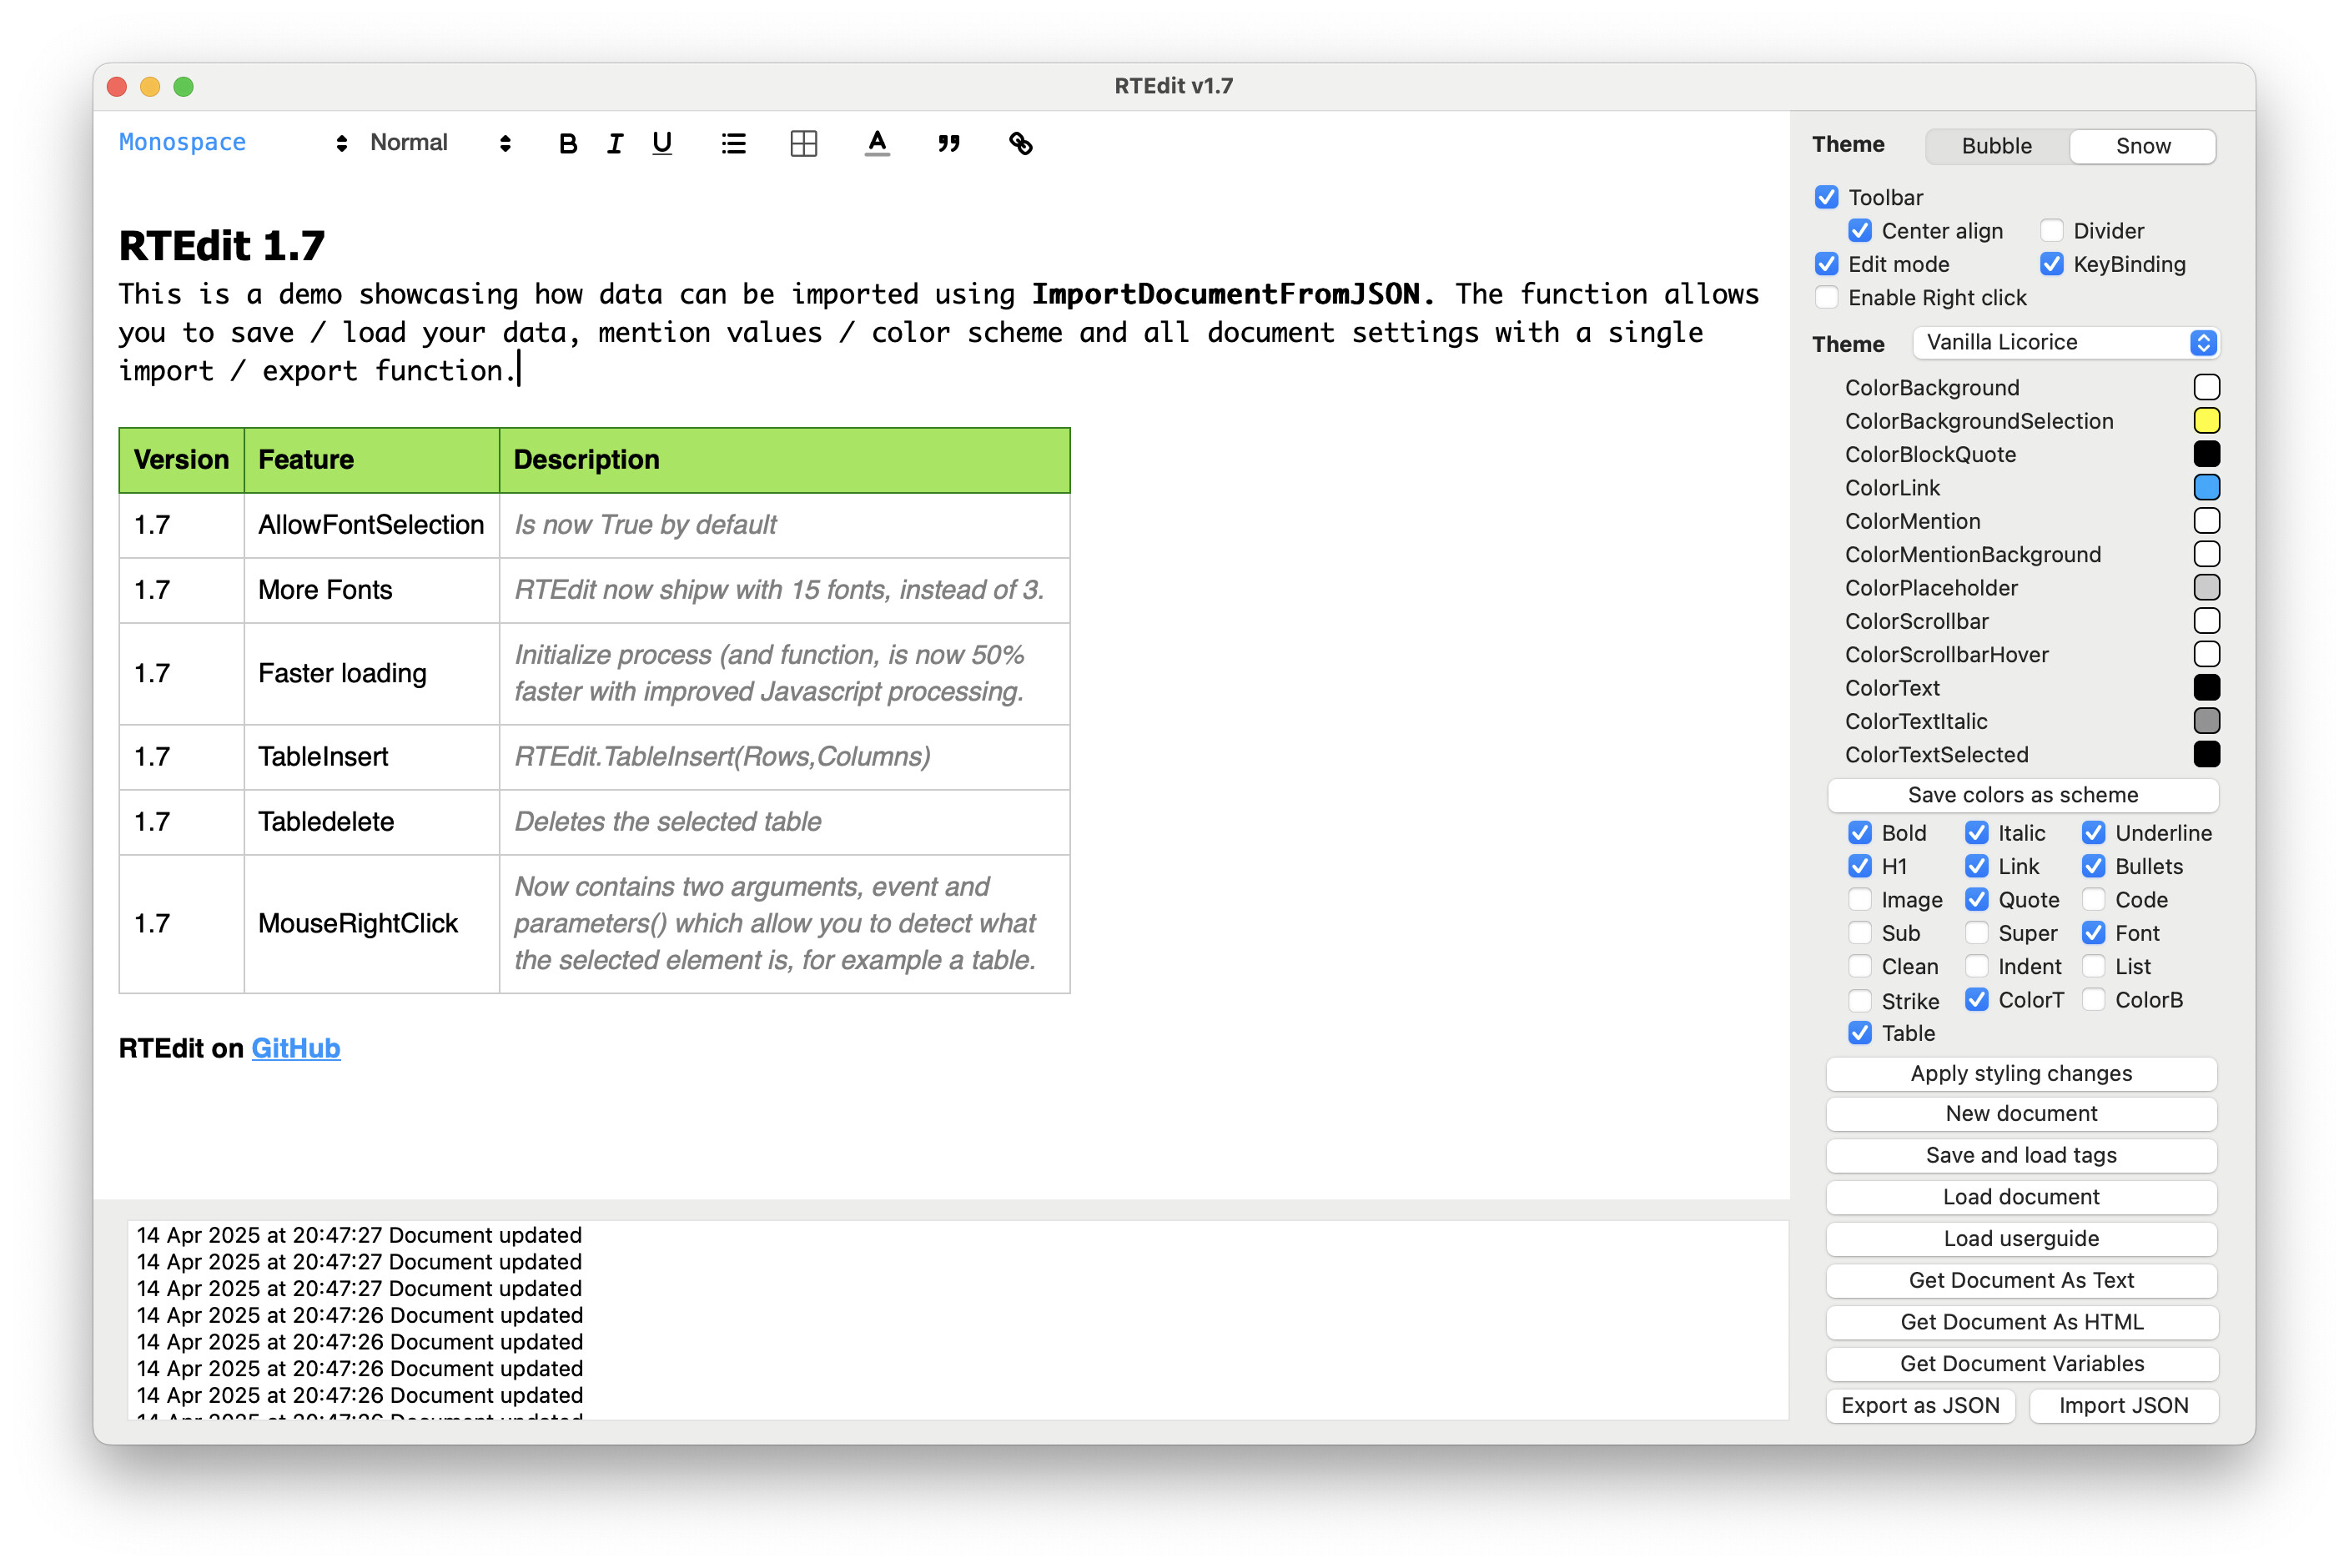Export the document as JSON
This screenshot has width=2349, height=1568.
point(1920,1406)
